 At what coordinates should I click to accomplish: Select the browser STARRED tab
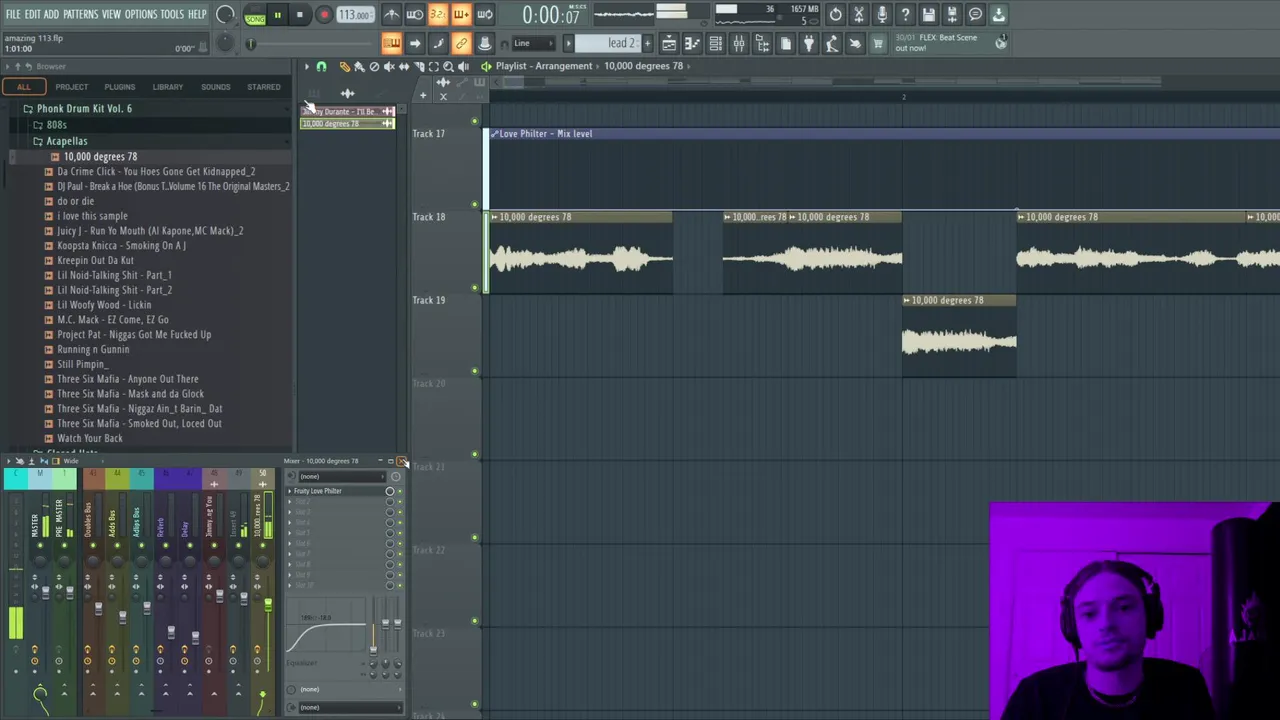click(x=264, y=87)
